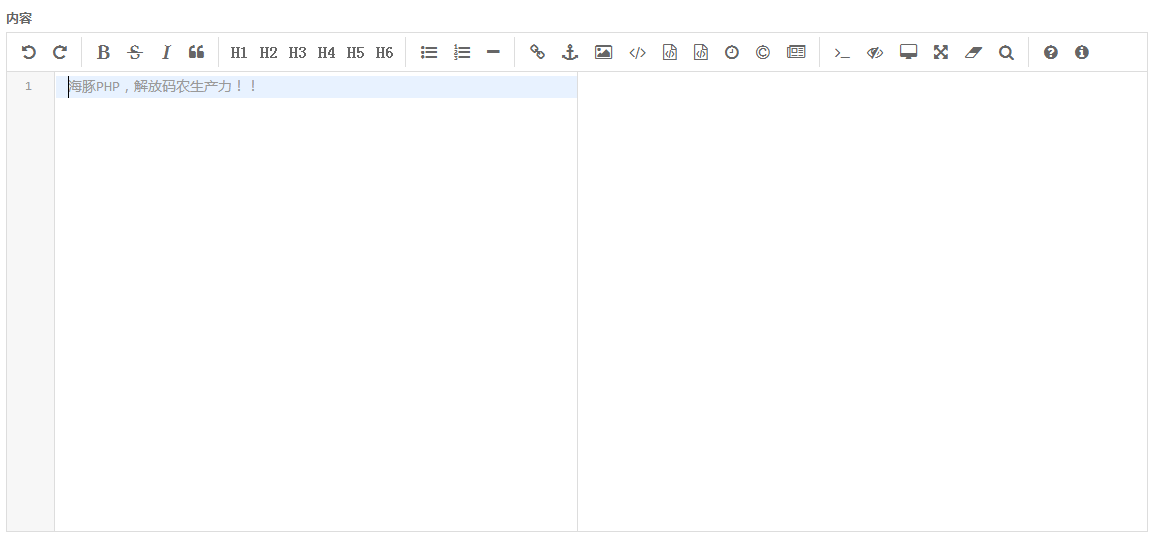This screenshot has width=1163, height=549.
Task: Insert an ordered numbered list
Action: tap(462, 52)
